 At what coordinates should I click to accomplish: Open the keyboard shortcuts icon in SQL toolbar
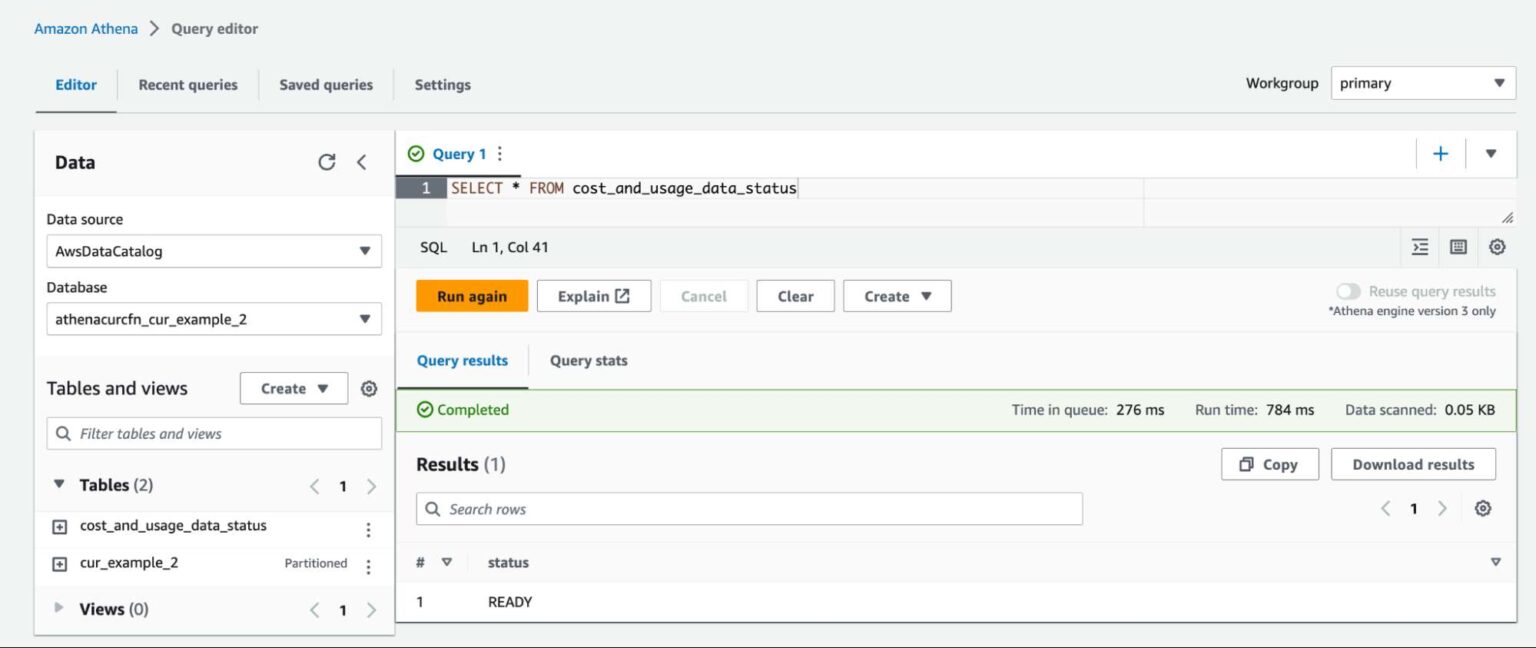click(1458, 246)
